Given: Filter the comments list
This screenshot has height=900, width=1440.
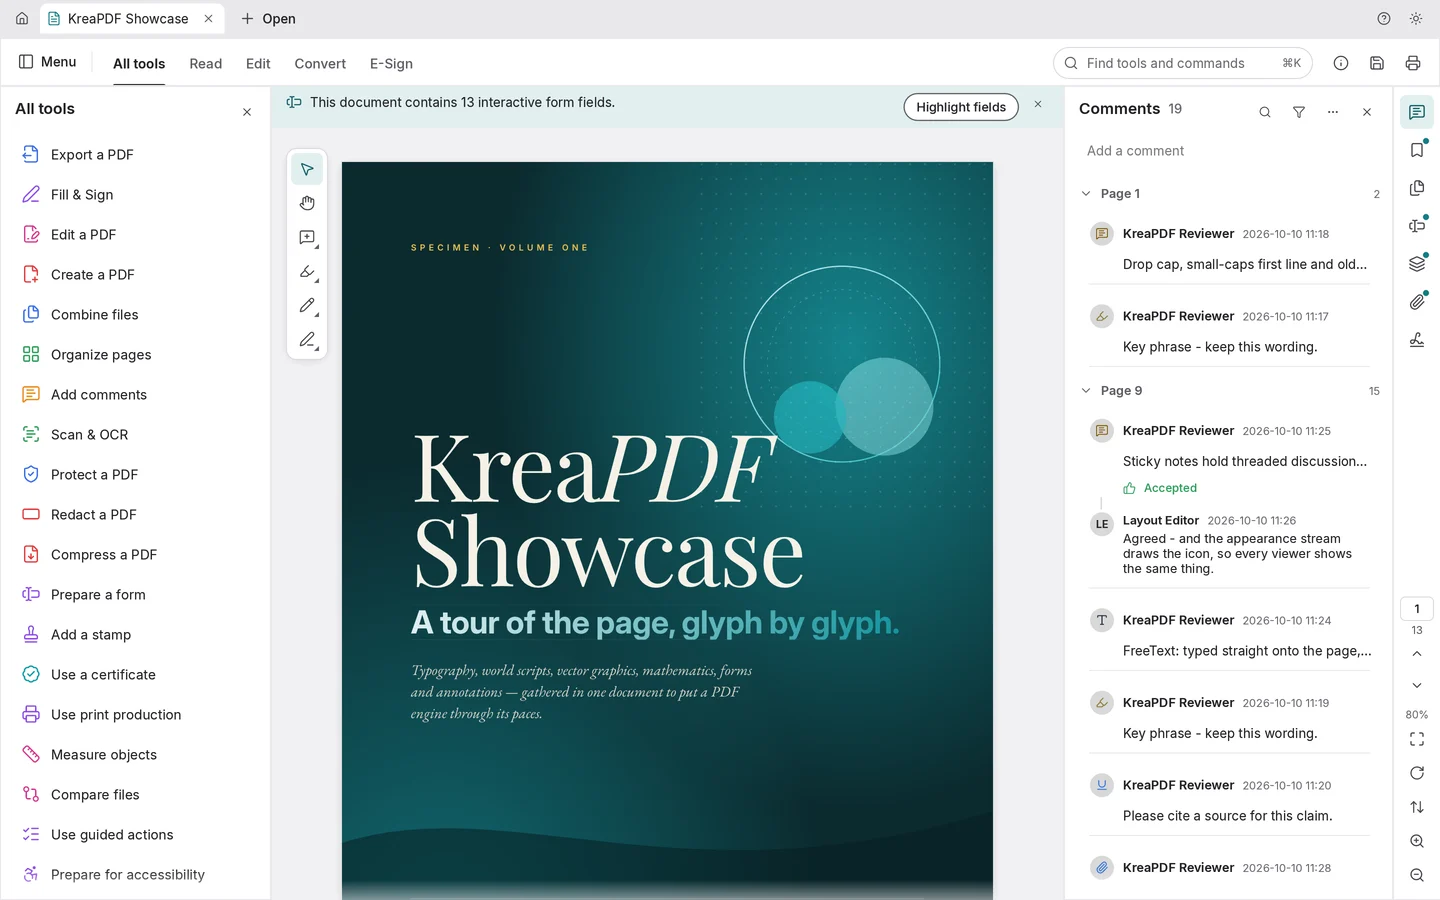Looking at the screenshot, I should point(1299,112).
